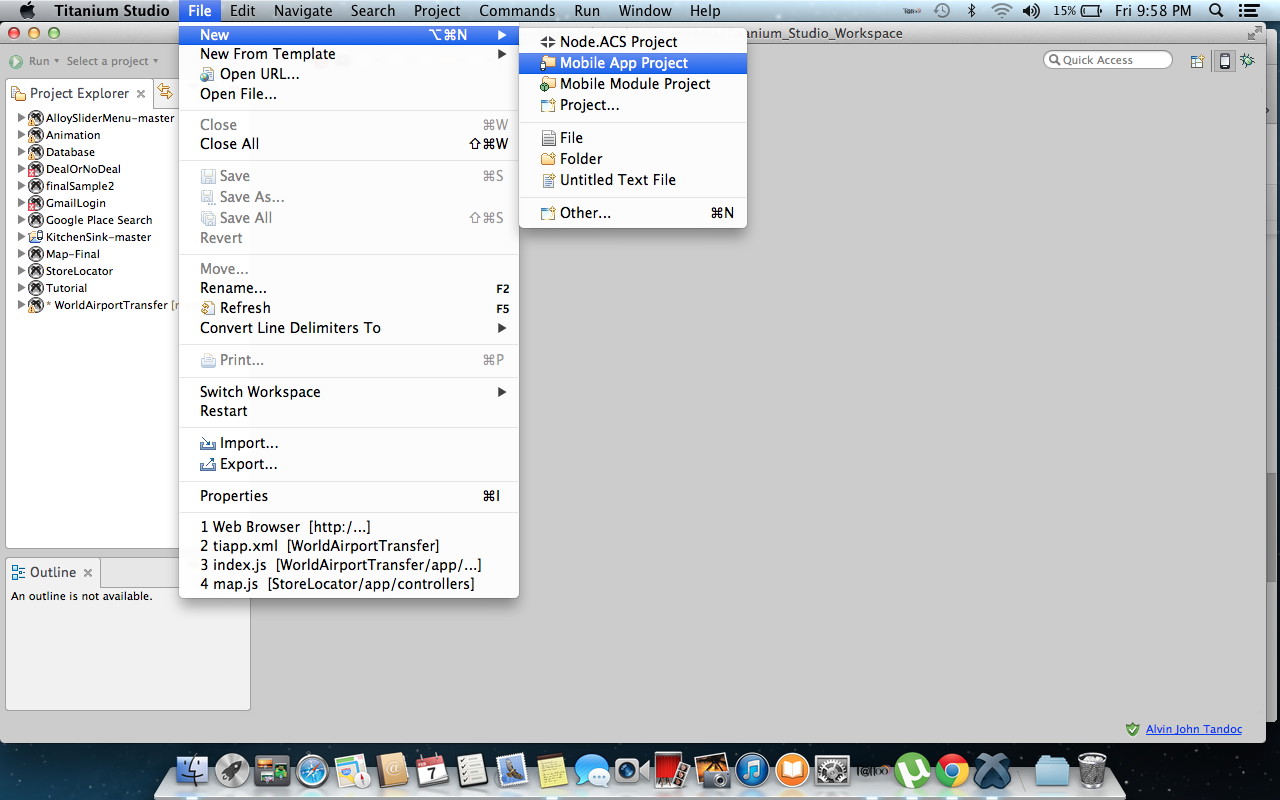Open the Bluetooth menu bar icon

(x=971, y=11)
